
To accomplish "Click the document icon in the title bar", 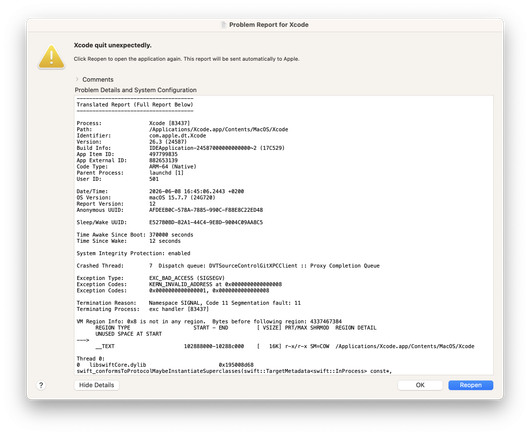I will pos(223,25).
